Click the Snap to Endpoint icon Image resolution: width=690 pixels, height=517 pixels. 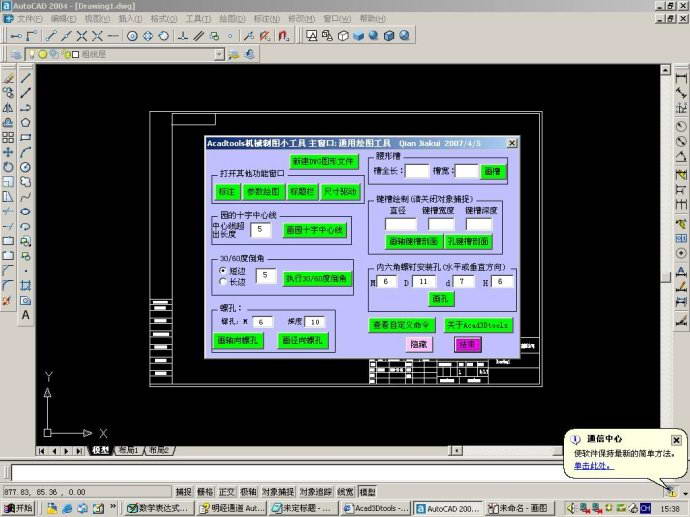click(51, 36)
